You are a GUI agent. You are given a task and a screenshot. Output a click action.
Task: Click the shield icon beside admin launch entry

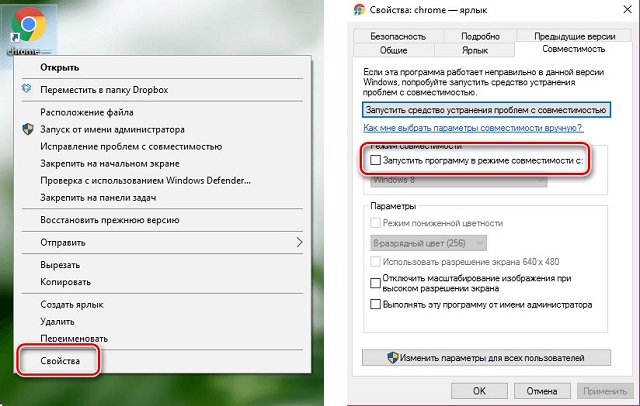pos(28,130)
